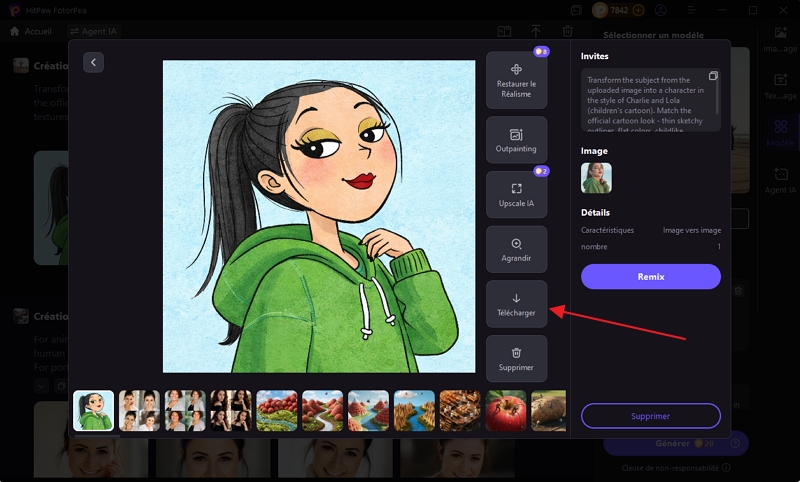
Task: Open the Agent IA sidebar item
Action: [781, 181]
